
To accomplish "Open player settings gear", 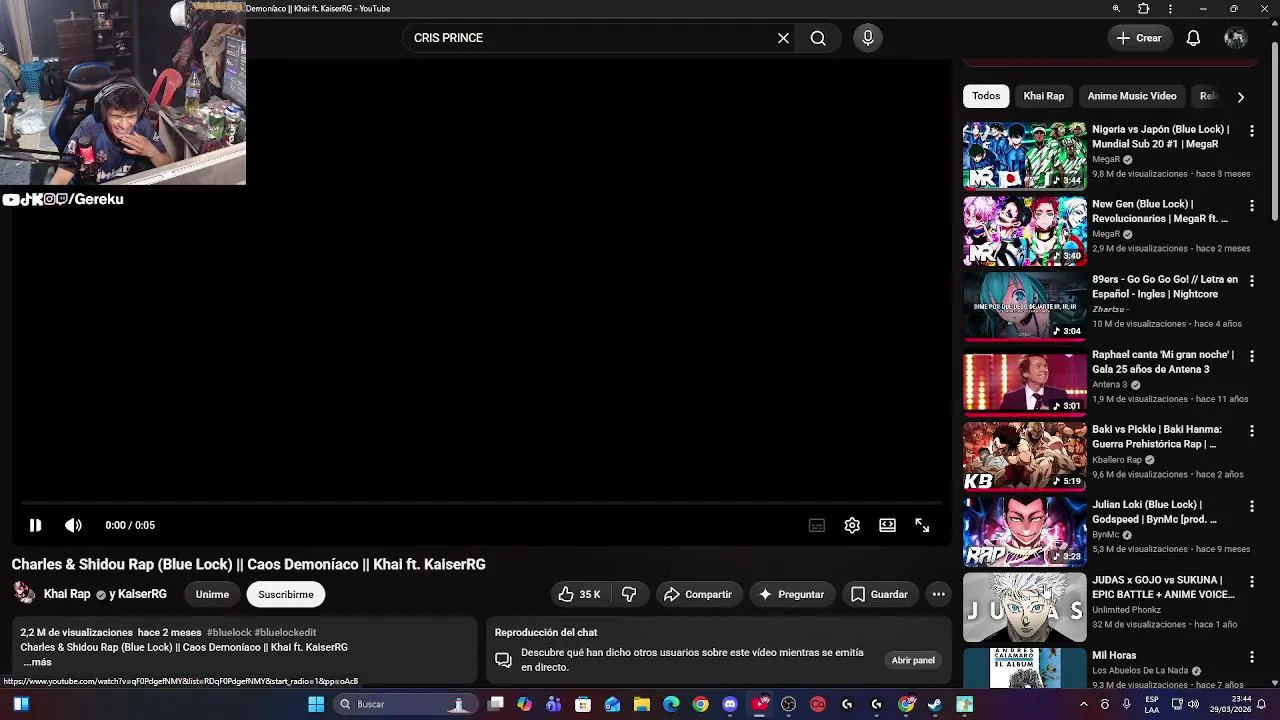I will (x=852, y=525).
